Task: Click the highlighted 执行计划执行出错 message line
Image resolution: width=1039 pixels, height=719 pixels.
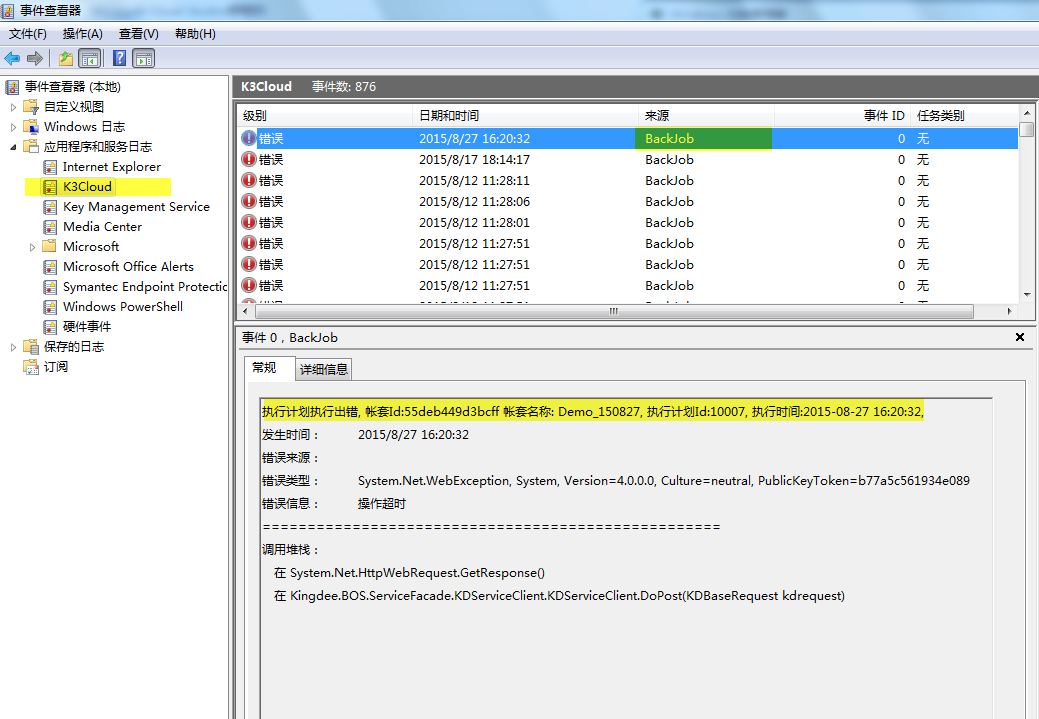Action: (593, 412)
